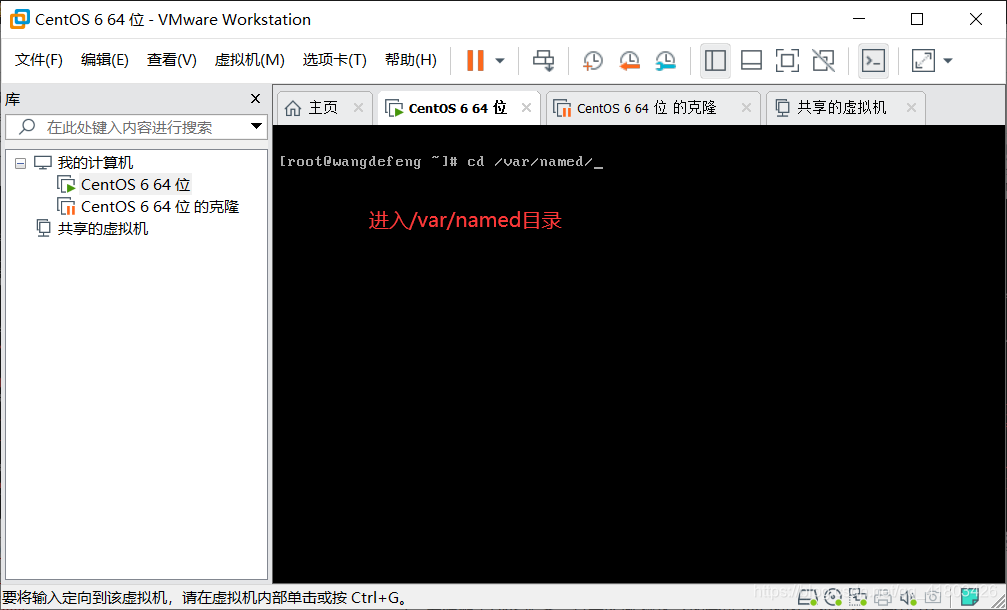Click the virtual sound device status icon

[906, 597]
